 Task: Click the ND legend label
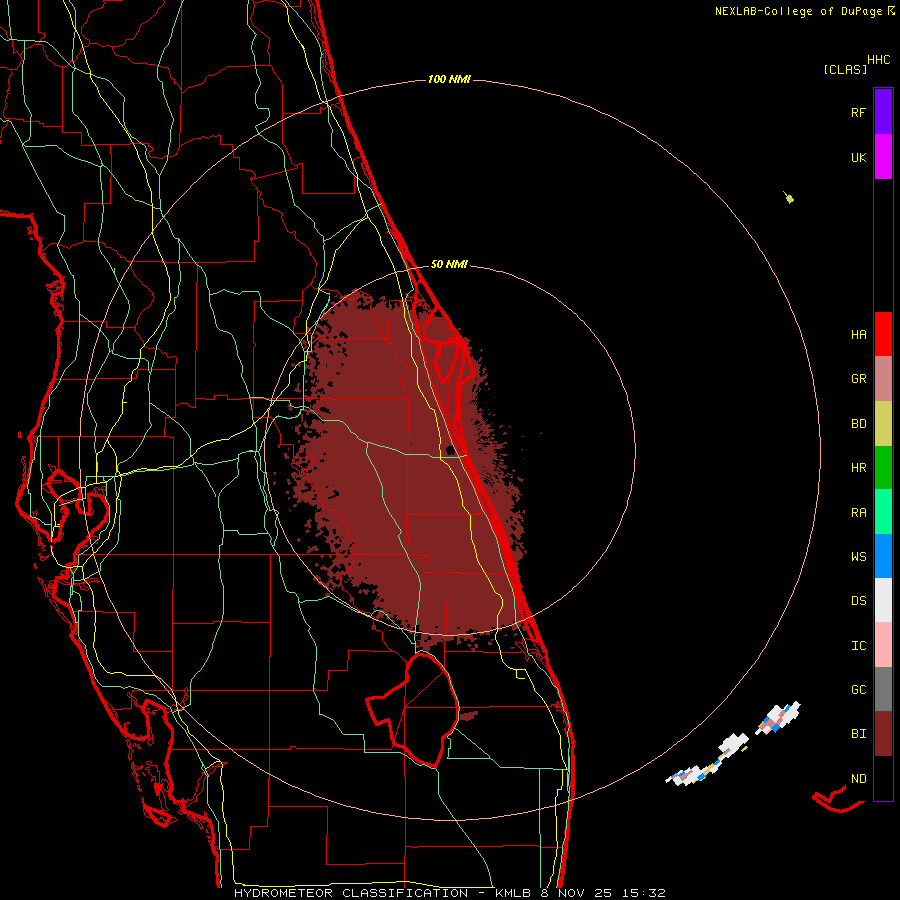tap(858, 779)
